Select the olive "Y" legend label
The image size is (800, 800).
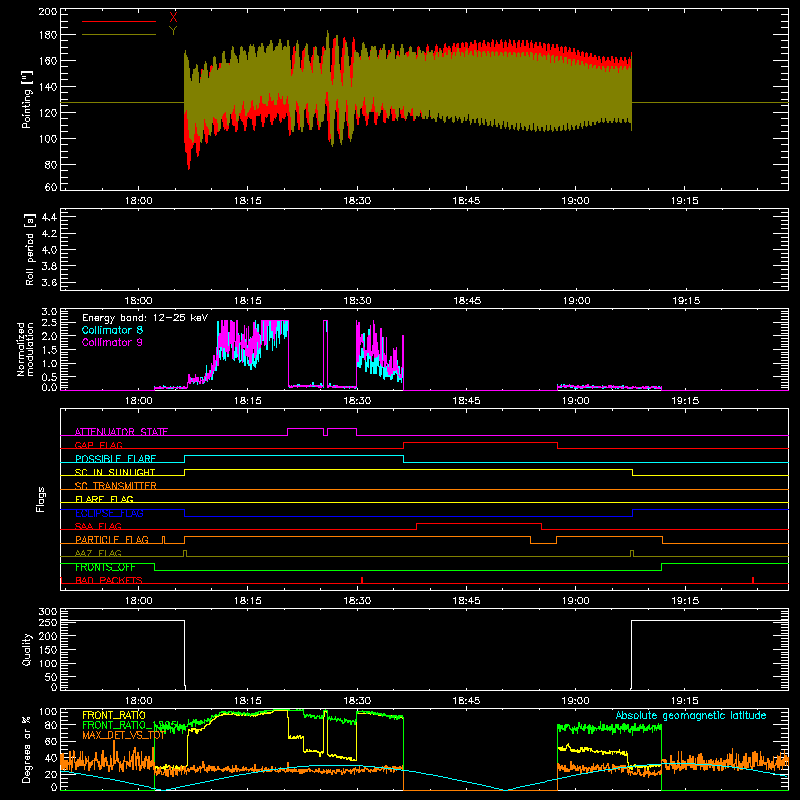(173, 31)
